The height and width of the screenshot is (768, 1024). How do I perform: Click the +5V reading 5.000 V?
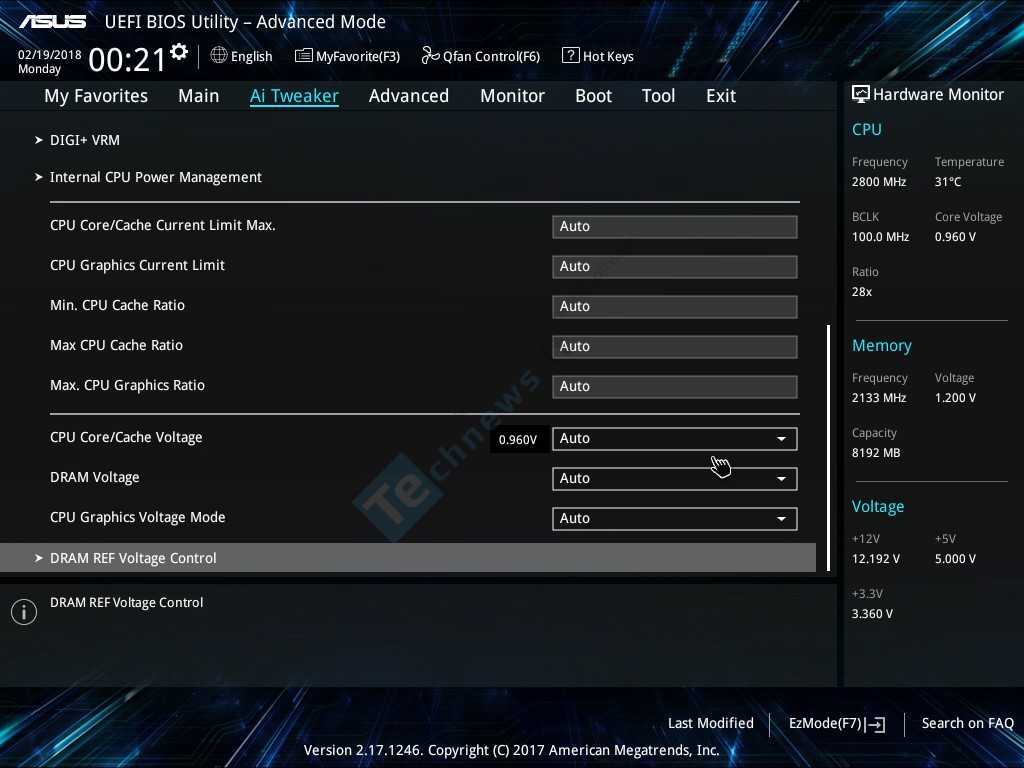[x=955, y=559]
